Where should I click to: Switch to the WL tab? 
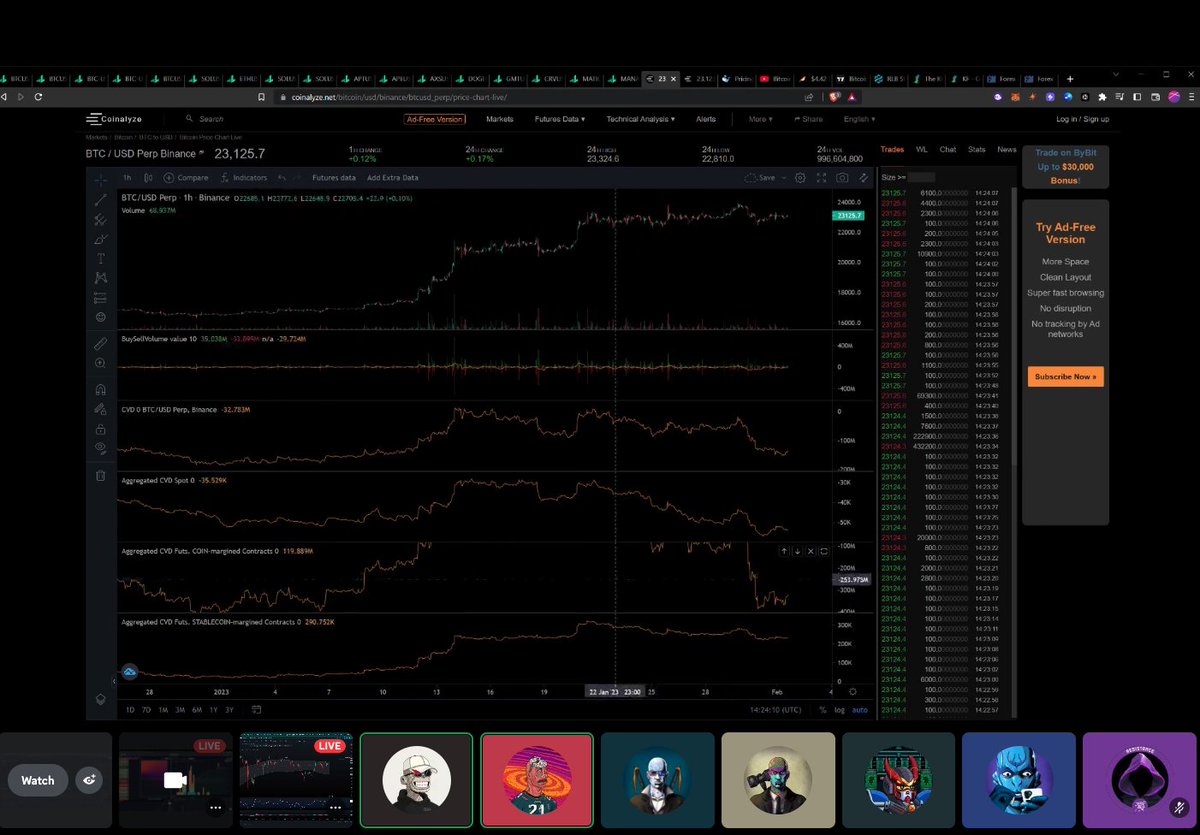pyautogui.click(x=922, y=149)
